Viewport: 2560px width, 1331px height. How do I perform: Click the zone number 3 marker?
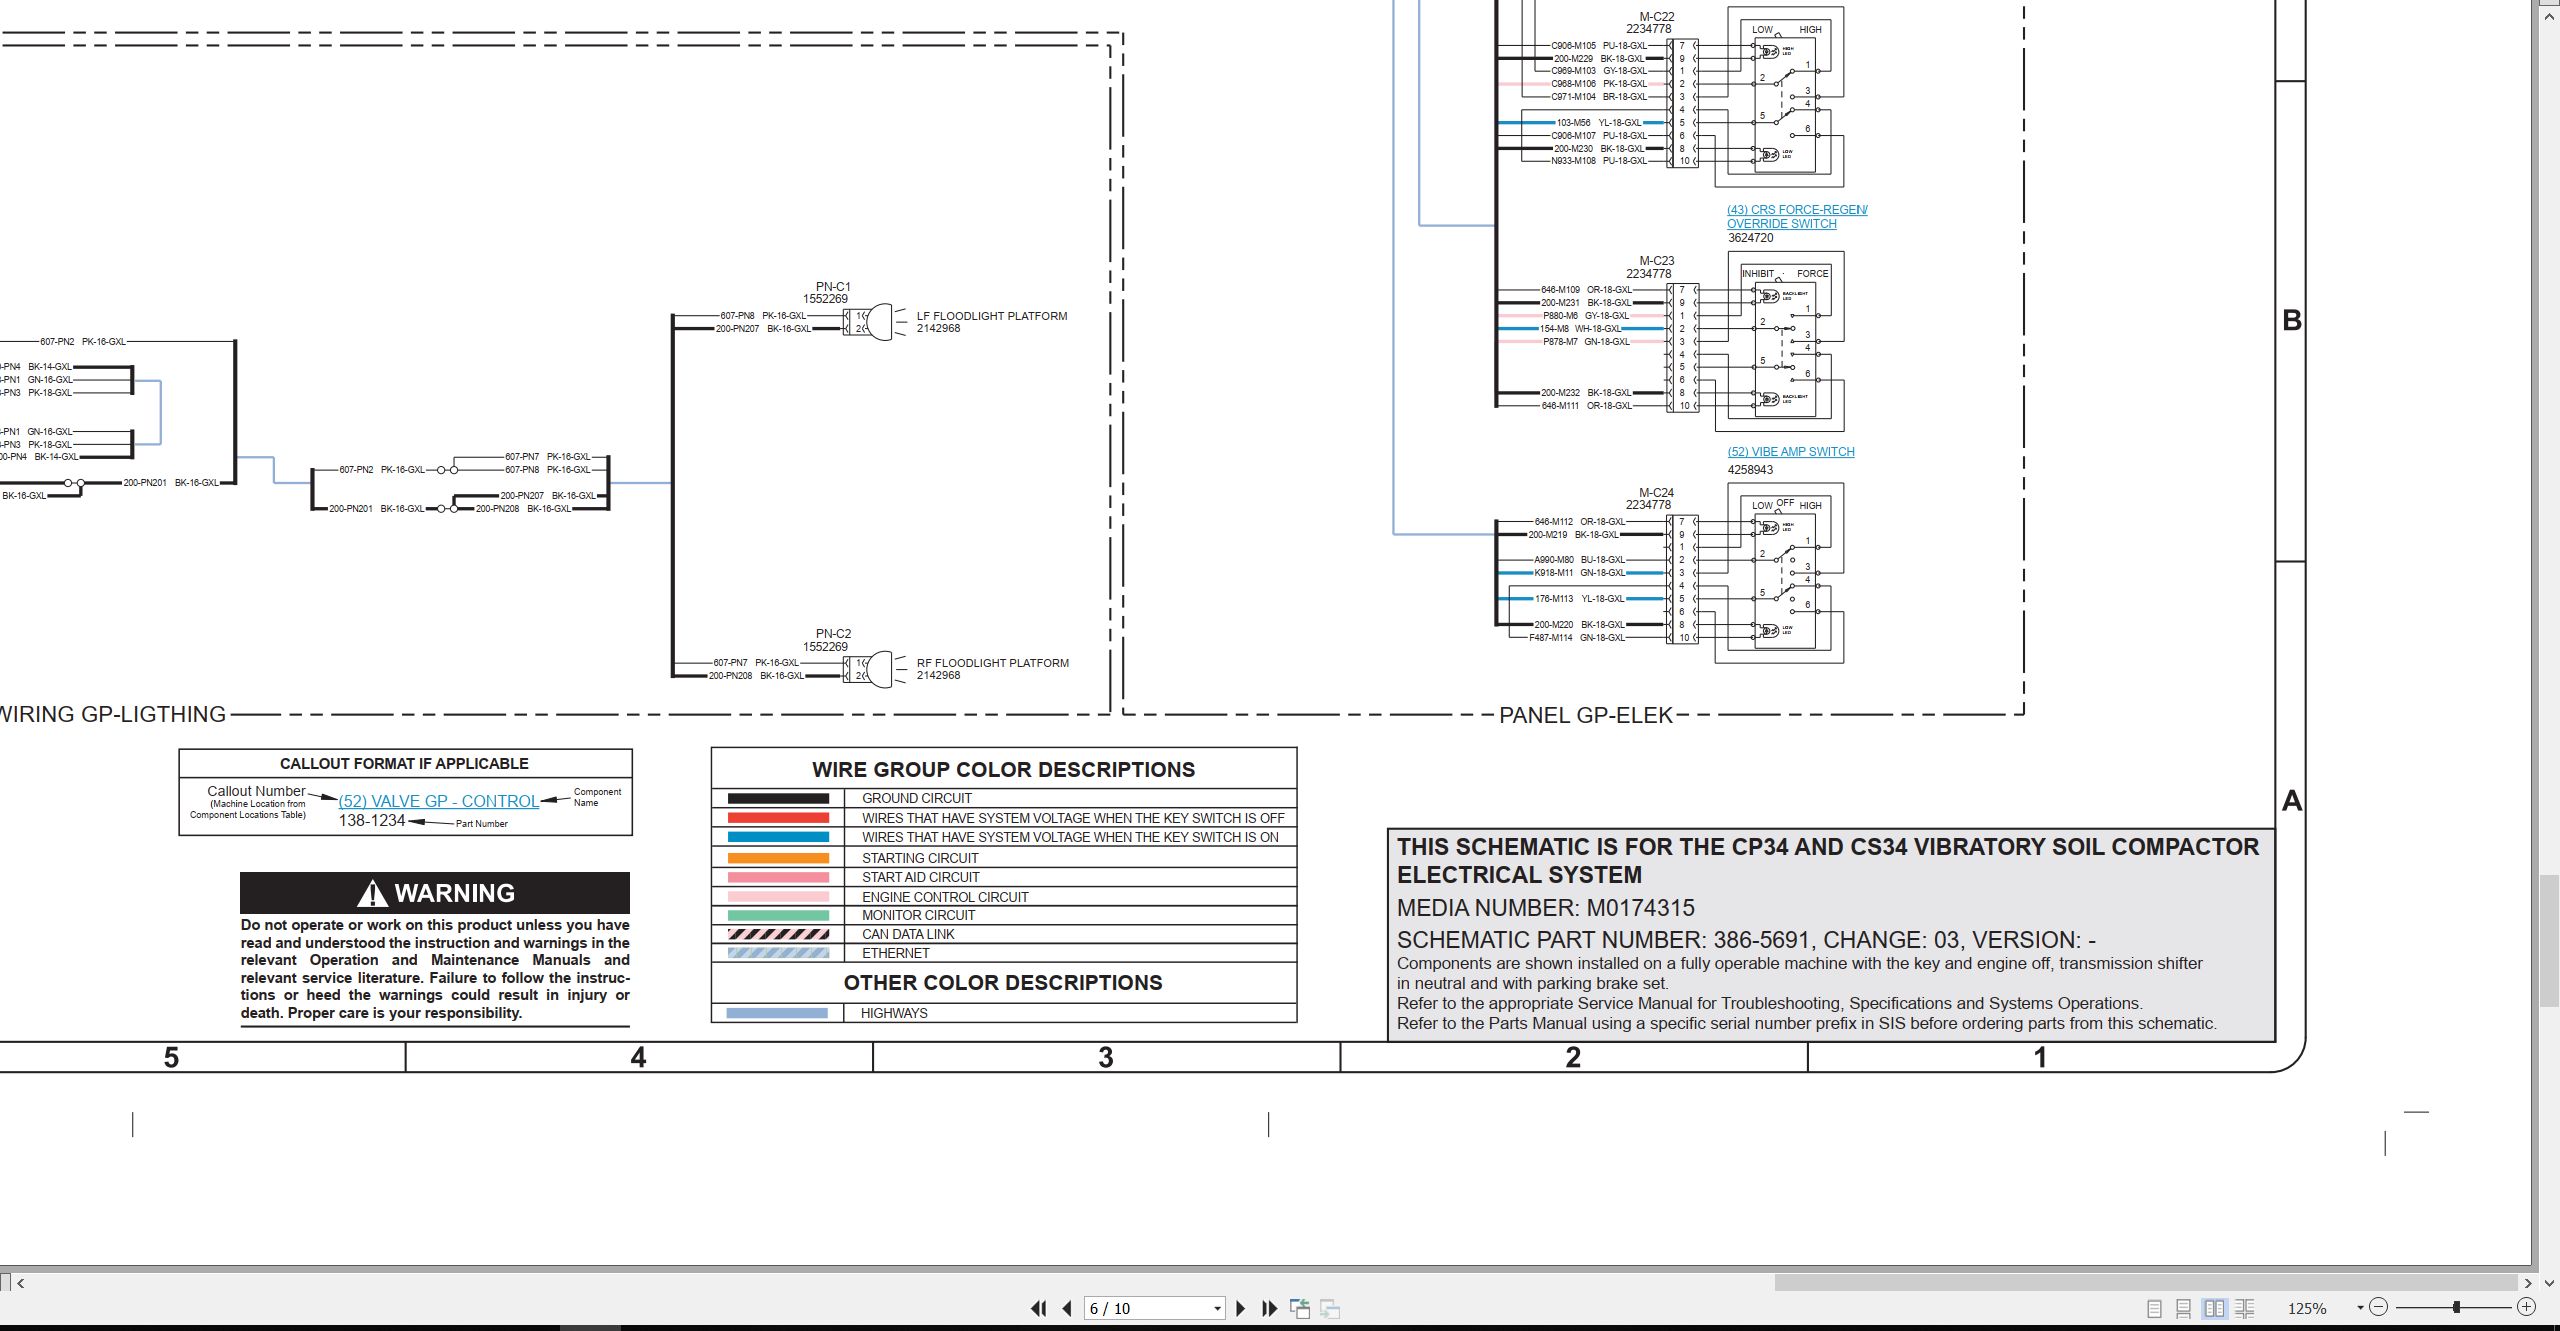(x=1106, y=1058)
